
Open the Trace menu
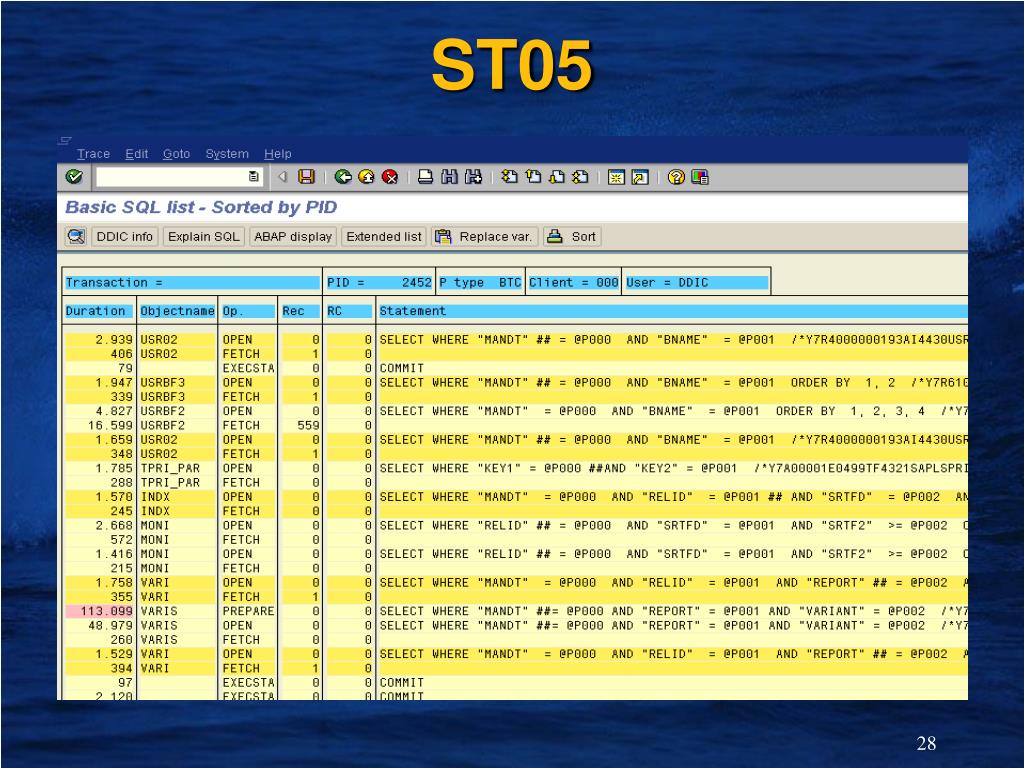(x=93, y=153)
